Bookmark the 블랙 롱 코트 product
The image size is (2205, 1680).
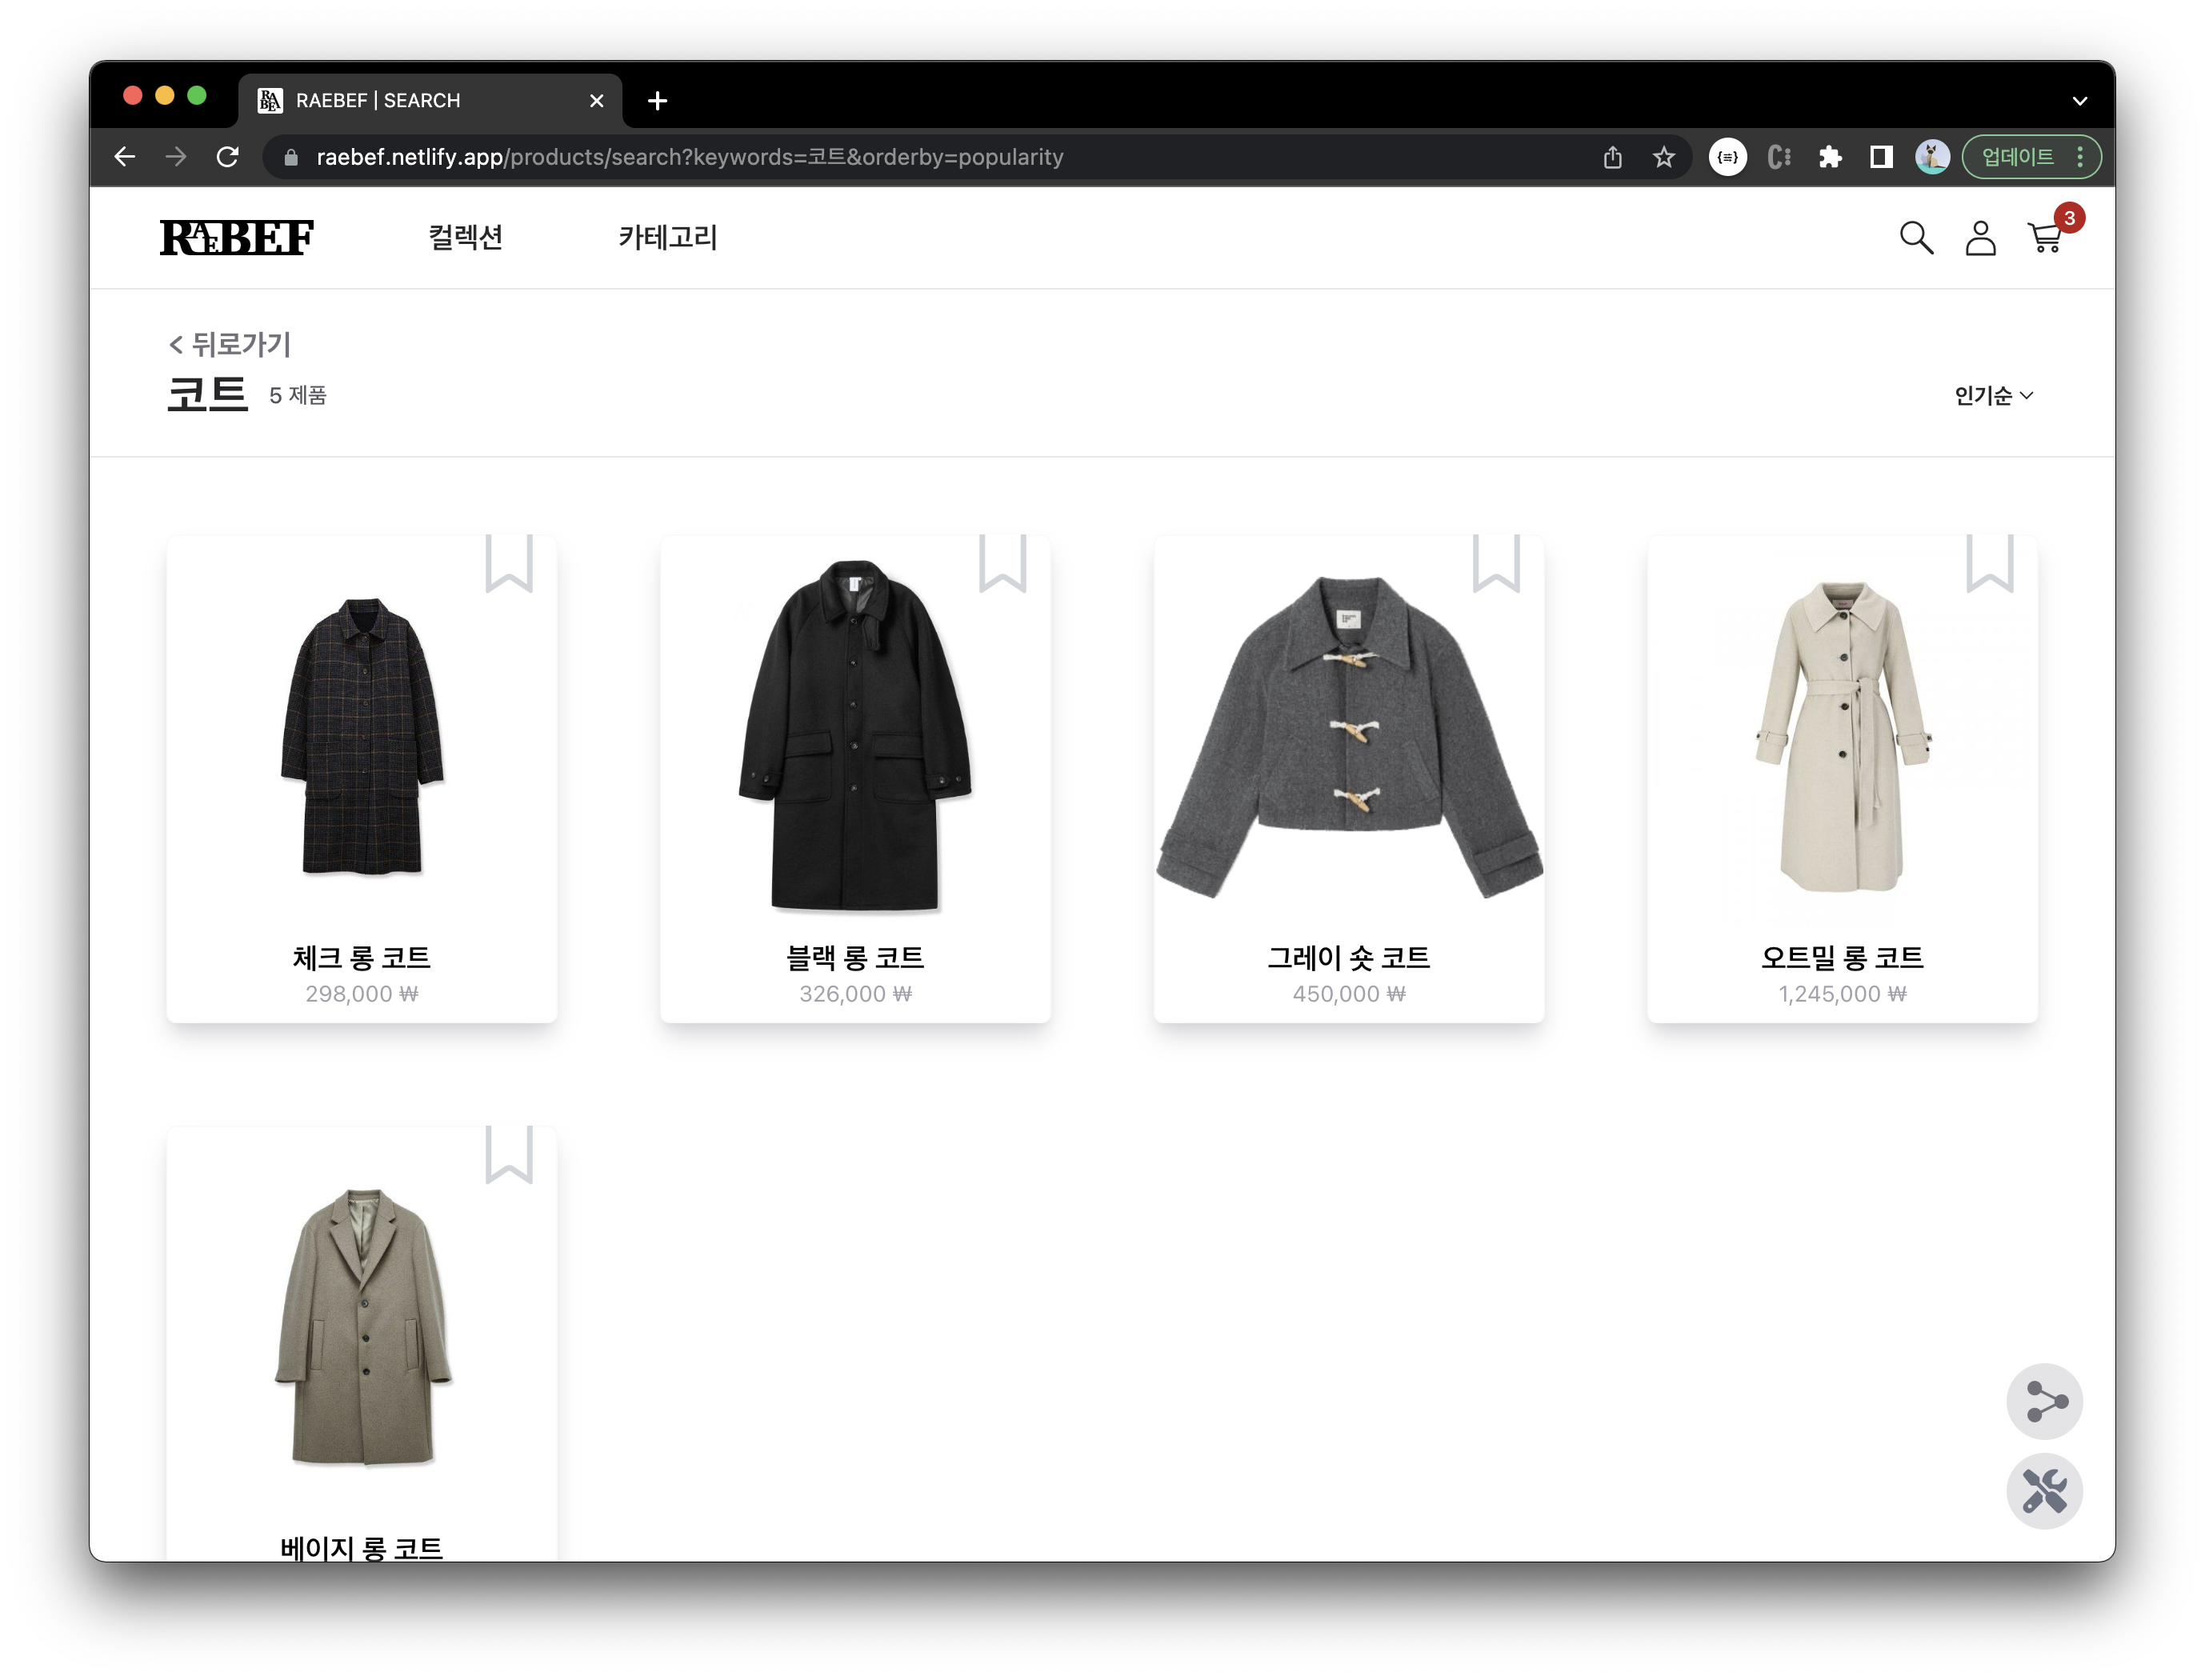(x=1002, y=564)
